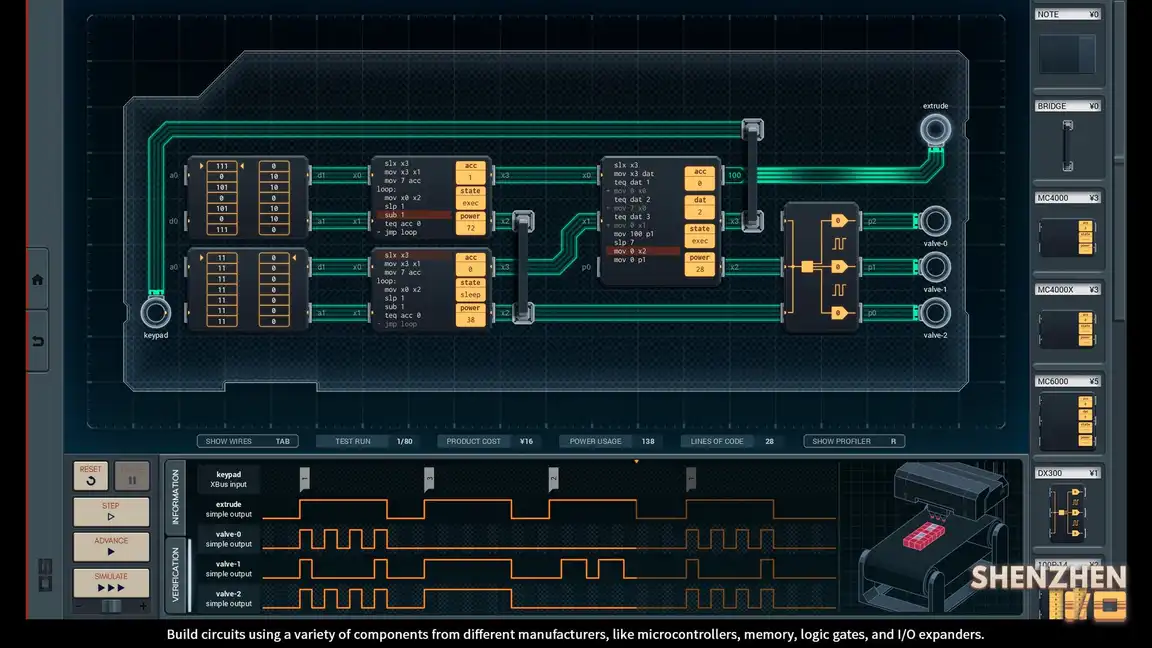This screenshot has width=1152, height=648.
Task: Select the DX300 expander chip on board
Action: pos(821,267)
